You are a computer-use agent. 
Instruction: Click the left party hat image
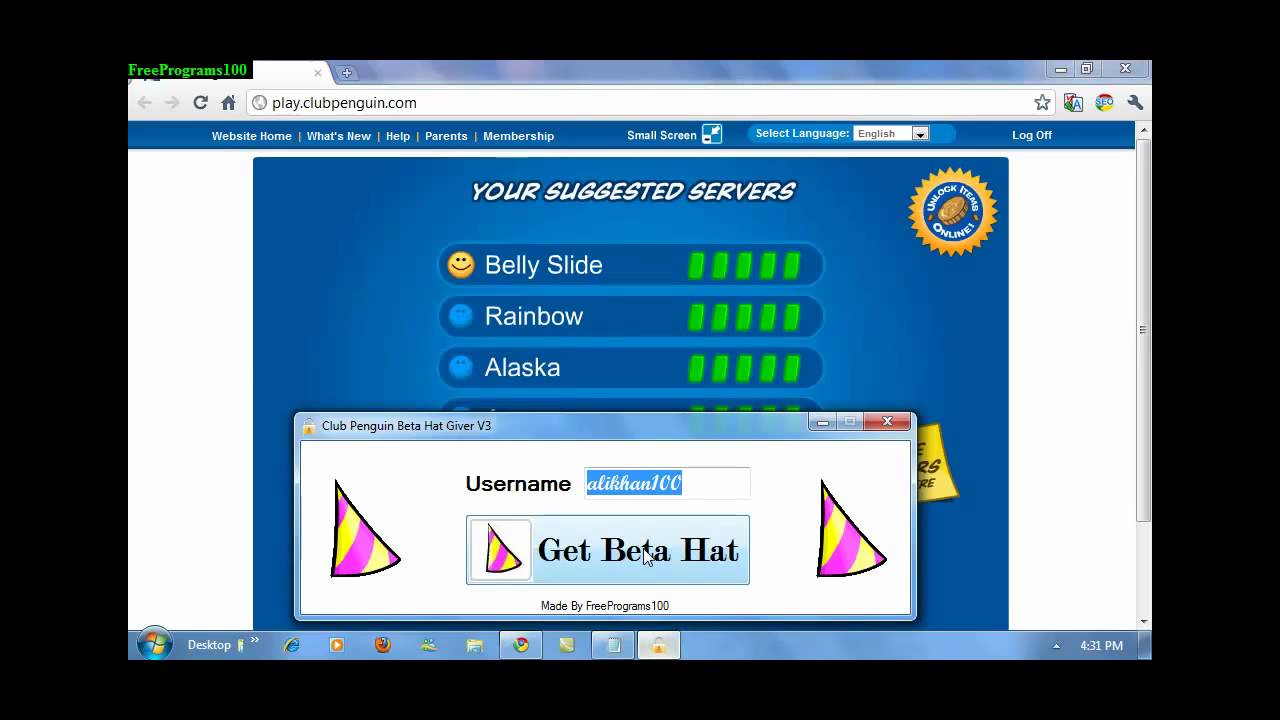point(364,529)
